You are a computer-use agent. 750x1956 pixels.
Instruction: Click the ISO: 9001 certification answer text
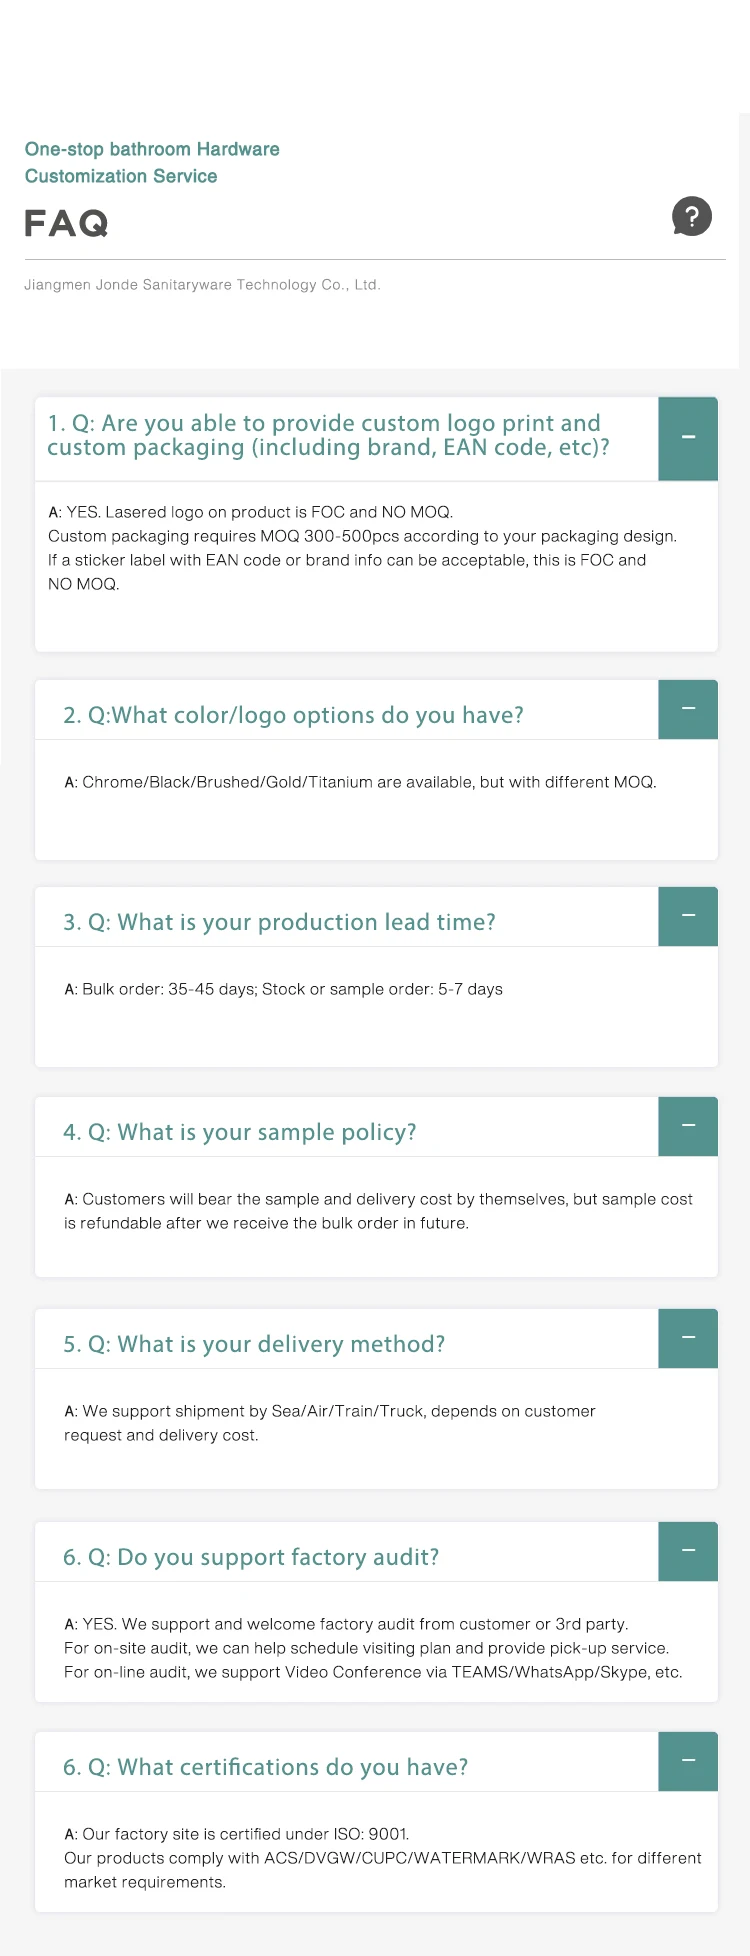(x=237, y=1834)
